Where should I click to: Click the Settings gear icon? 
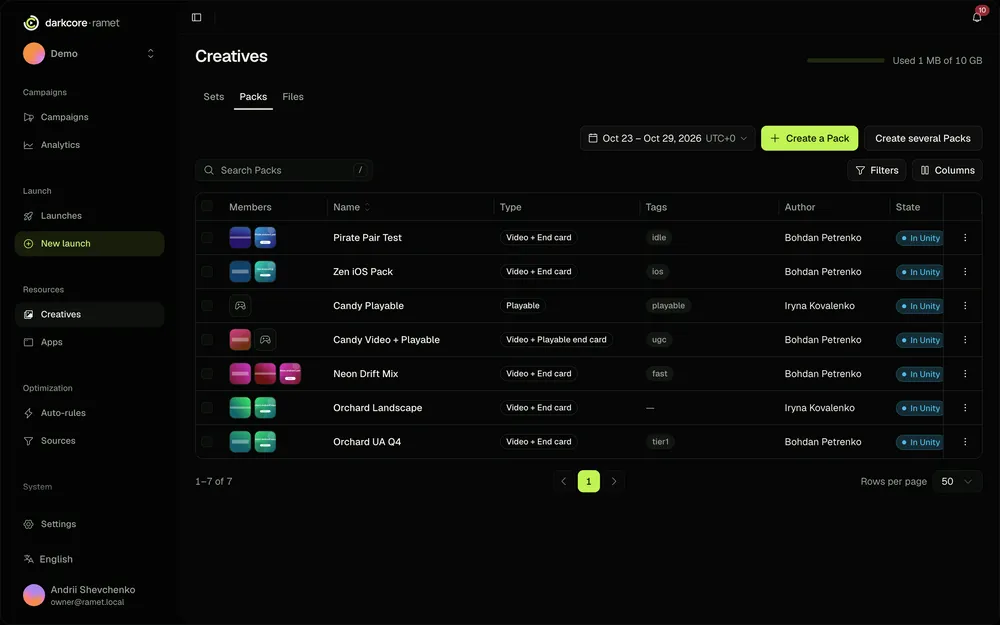29,524
